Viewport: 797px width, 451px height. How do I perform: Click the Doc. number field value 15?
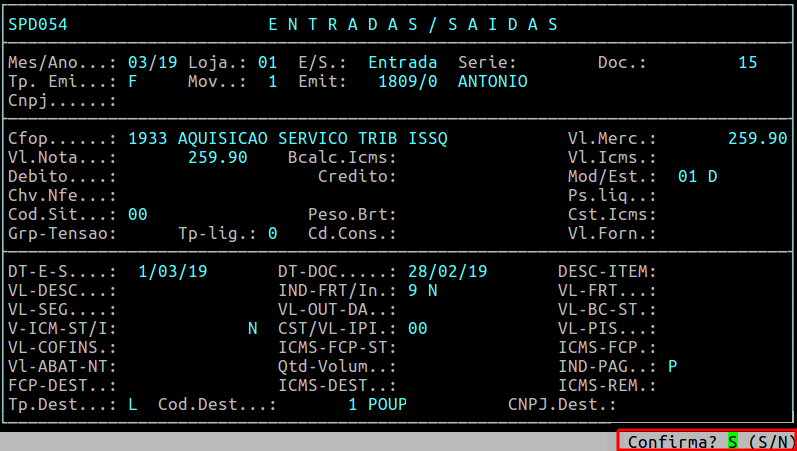(747, 62)
